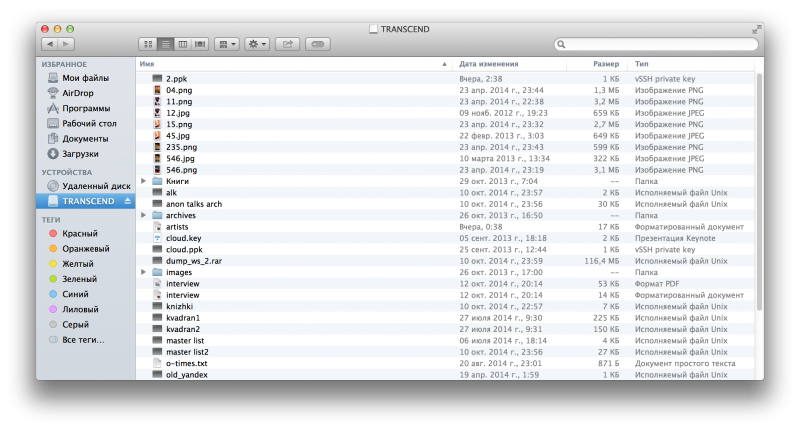Select the 11.png file icon
The image size is (800, 430).
tap(157, 102)
